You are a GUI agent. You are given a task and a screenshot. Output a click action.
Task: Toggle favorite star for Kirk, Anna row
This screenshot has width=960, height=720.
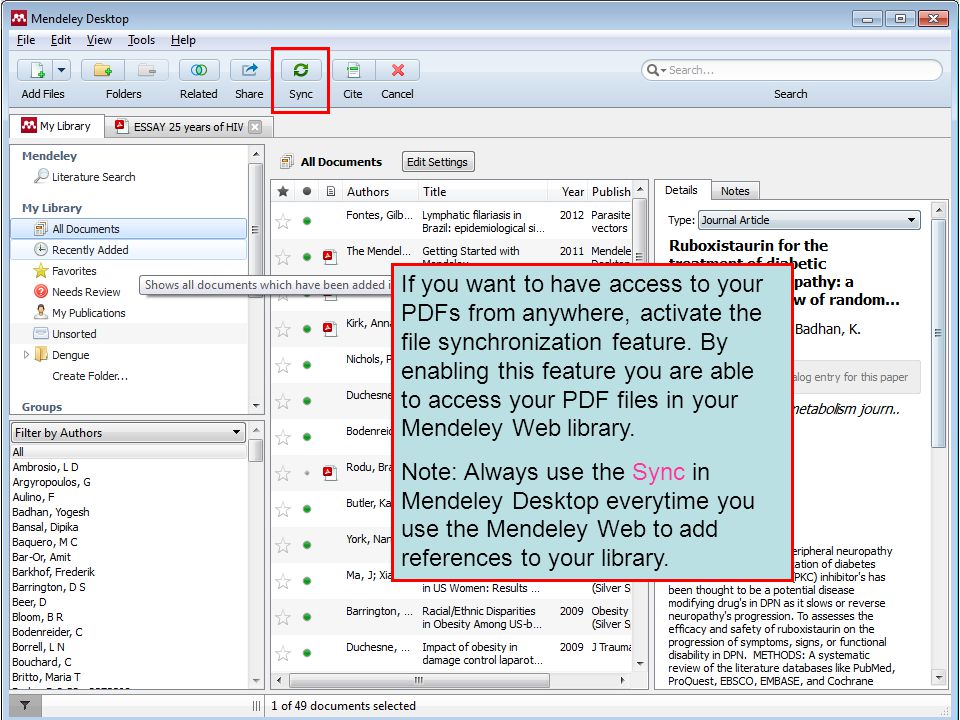point(283,329)
